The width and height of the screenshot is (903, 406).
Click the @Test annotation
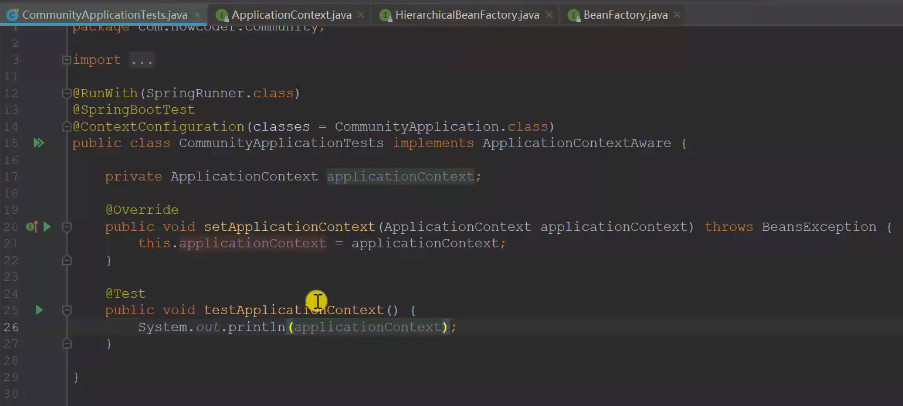(x=126, y=294)
